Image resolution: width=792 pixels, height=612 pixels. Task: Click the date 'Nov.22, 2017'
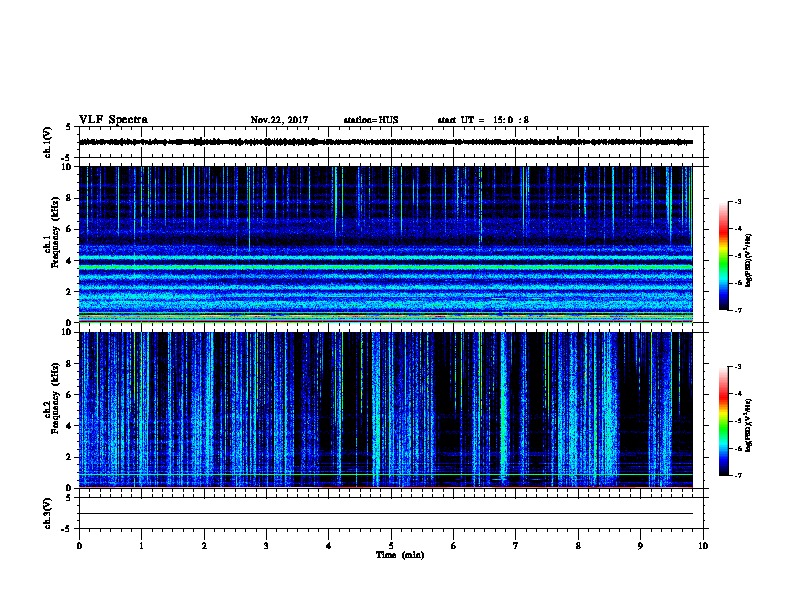[x=279, y=120]
